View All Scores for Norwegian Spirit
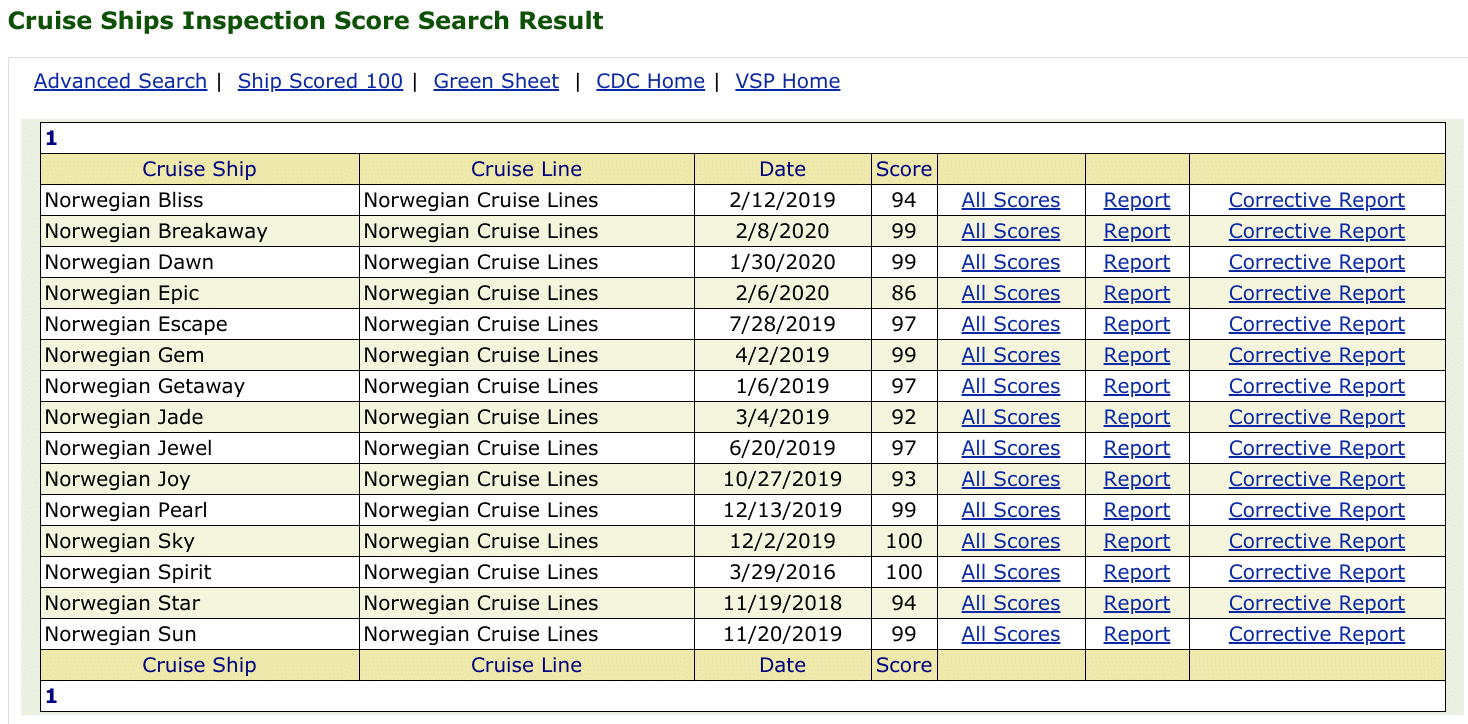The height and width of the screenshot is (724, 1468). (x=1011, y=571)
